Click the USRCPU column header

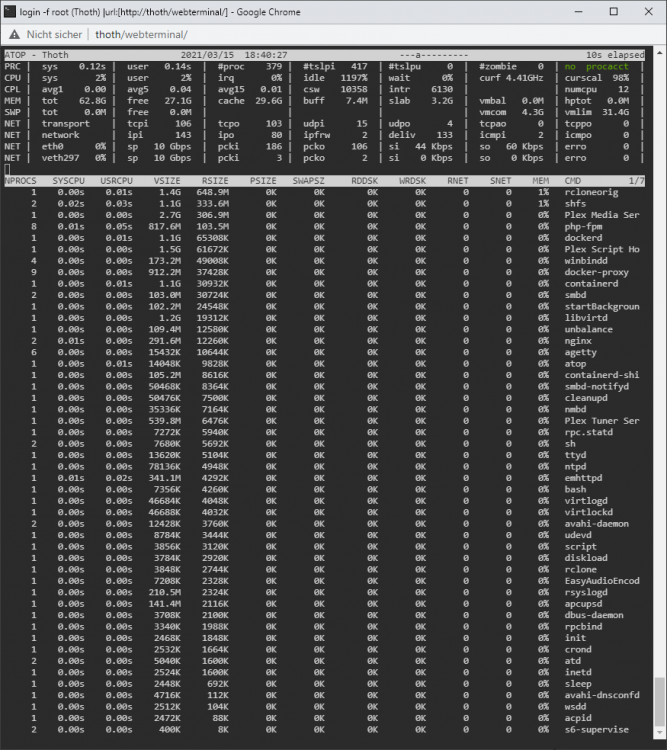(116, 181)
